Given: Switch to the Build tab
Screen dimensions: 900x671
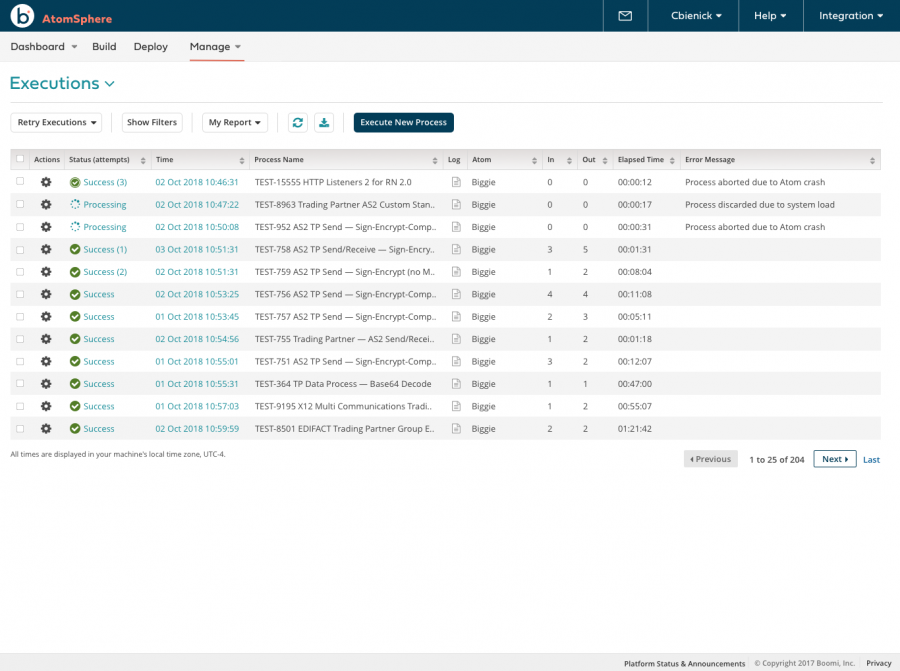Looking at the screenshot, I should click(104, 46).
